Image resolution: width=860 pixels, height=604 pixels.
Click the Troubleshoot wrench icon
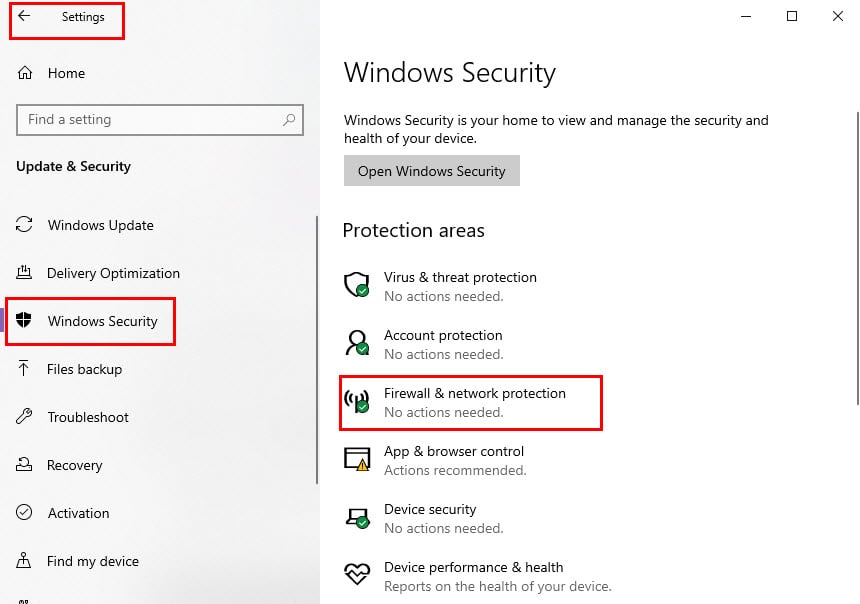pos(24,416)
